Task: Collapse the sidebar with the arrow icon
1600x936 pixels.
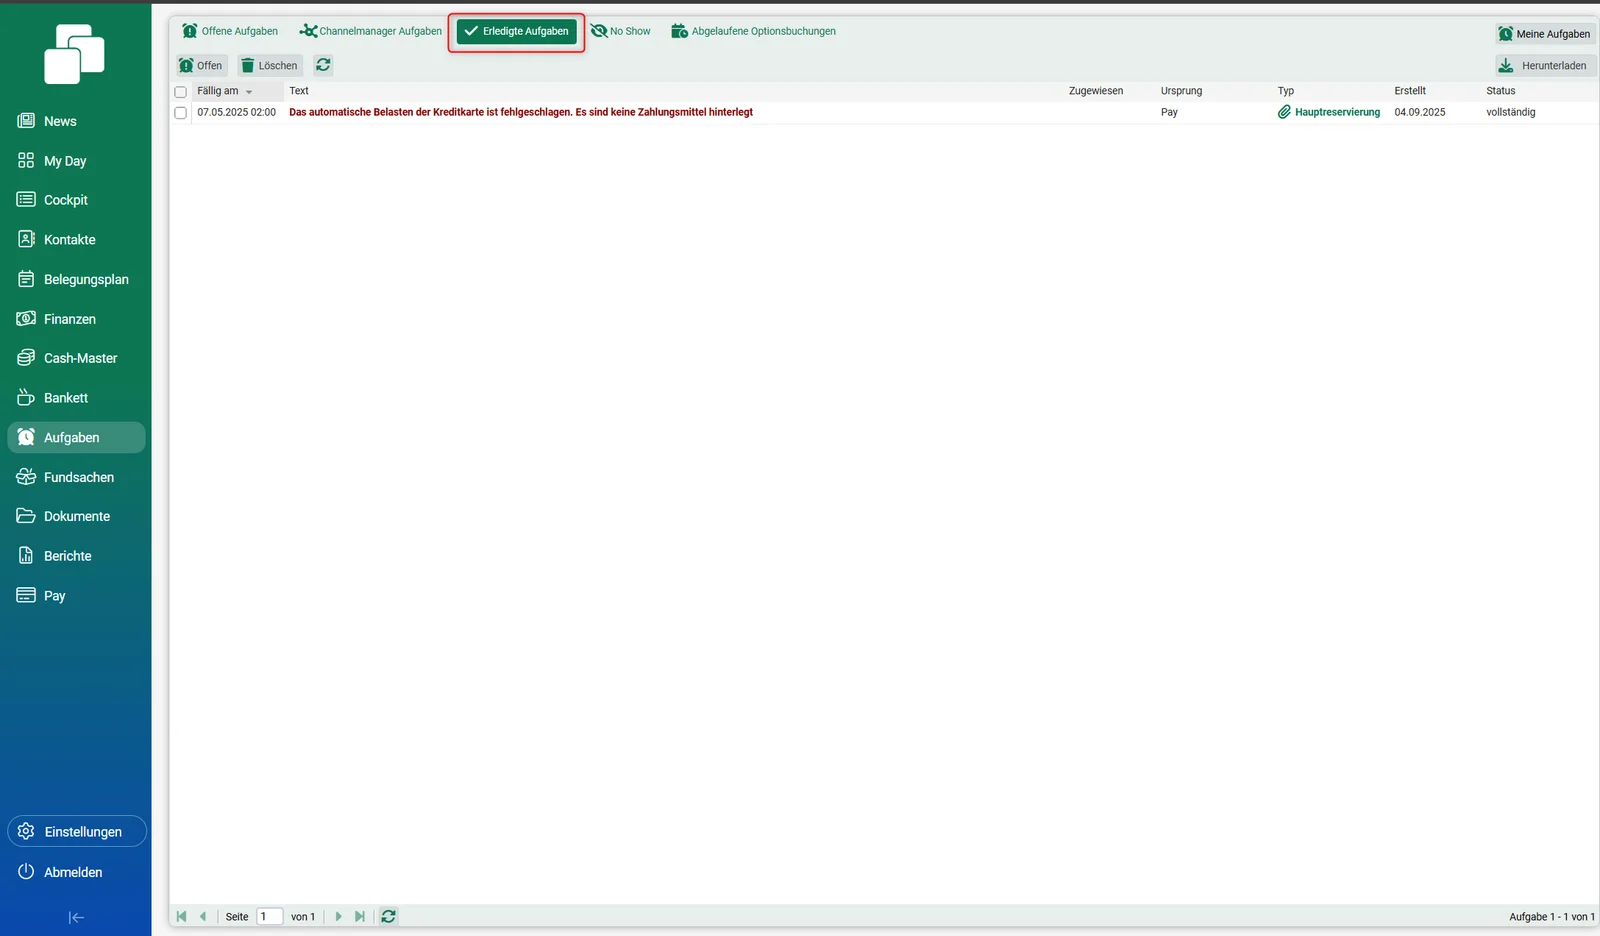Action: (x=76, y=917)
